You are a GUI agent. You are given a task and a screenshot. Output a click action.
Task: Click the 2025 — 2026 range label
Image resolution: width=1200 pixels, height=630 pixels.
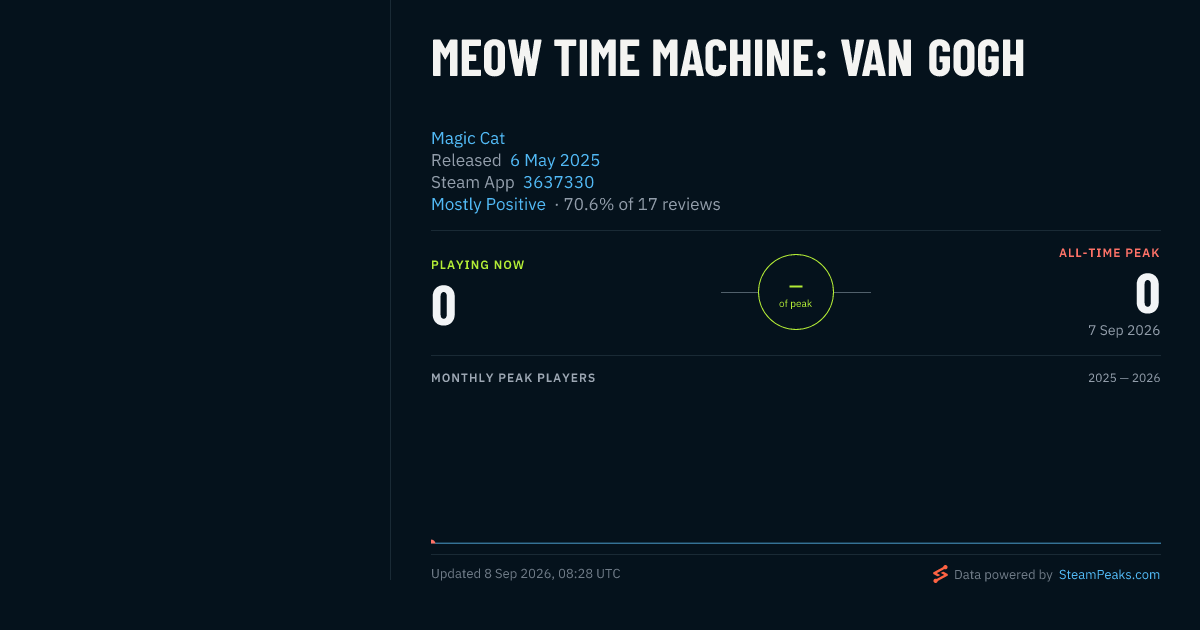(x=1124, y=378)
